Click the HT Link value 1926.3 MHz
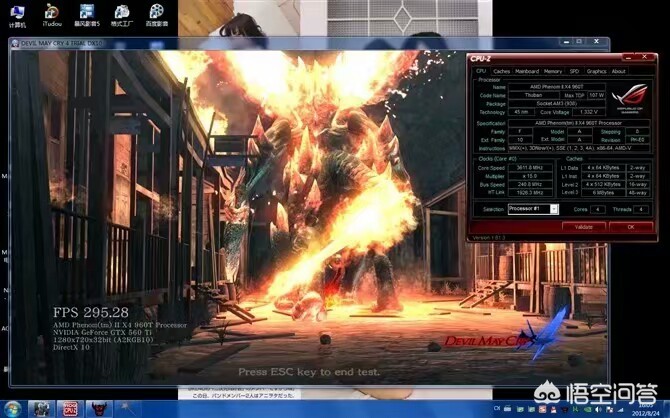 [x=530, y=193]
